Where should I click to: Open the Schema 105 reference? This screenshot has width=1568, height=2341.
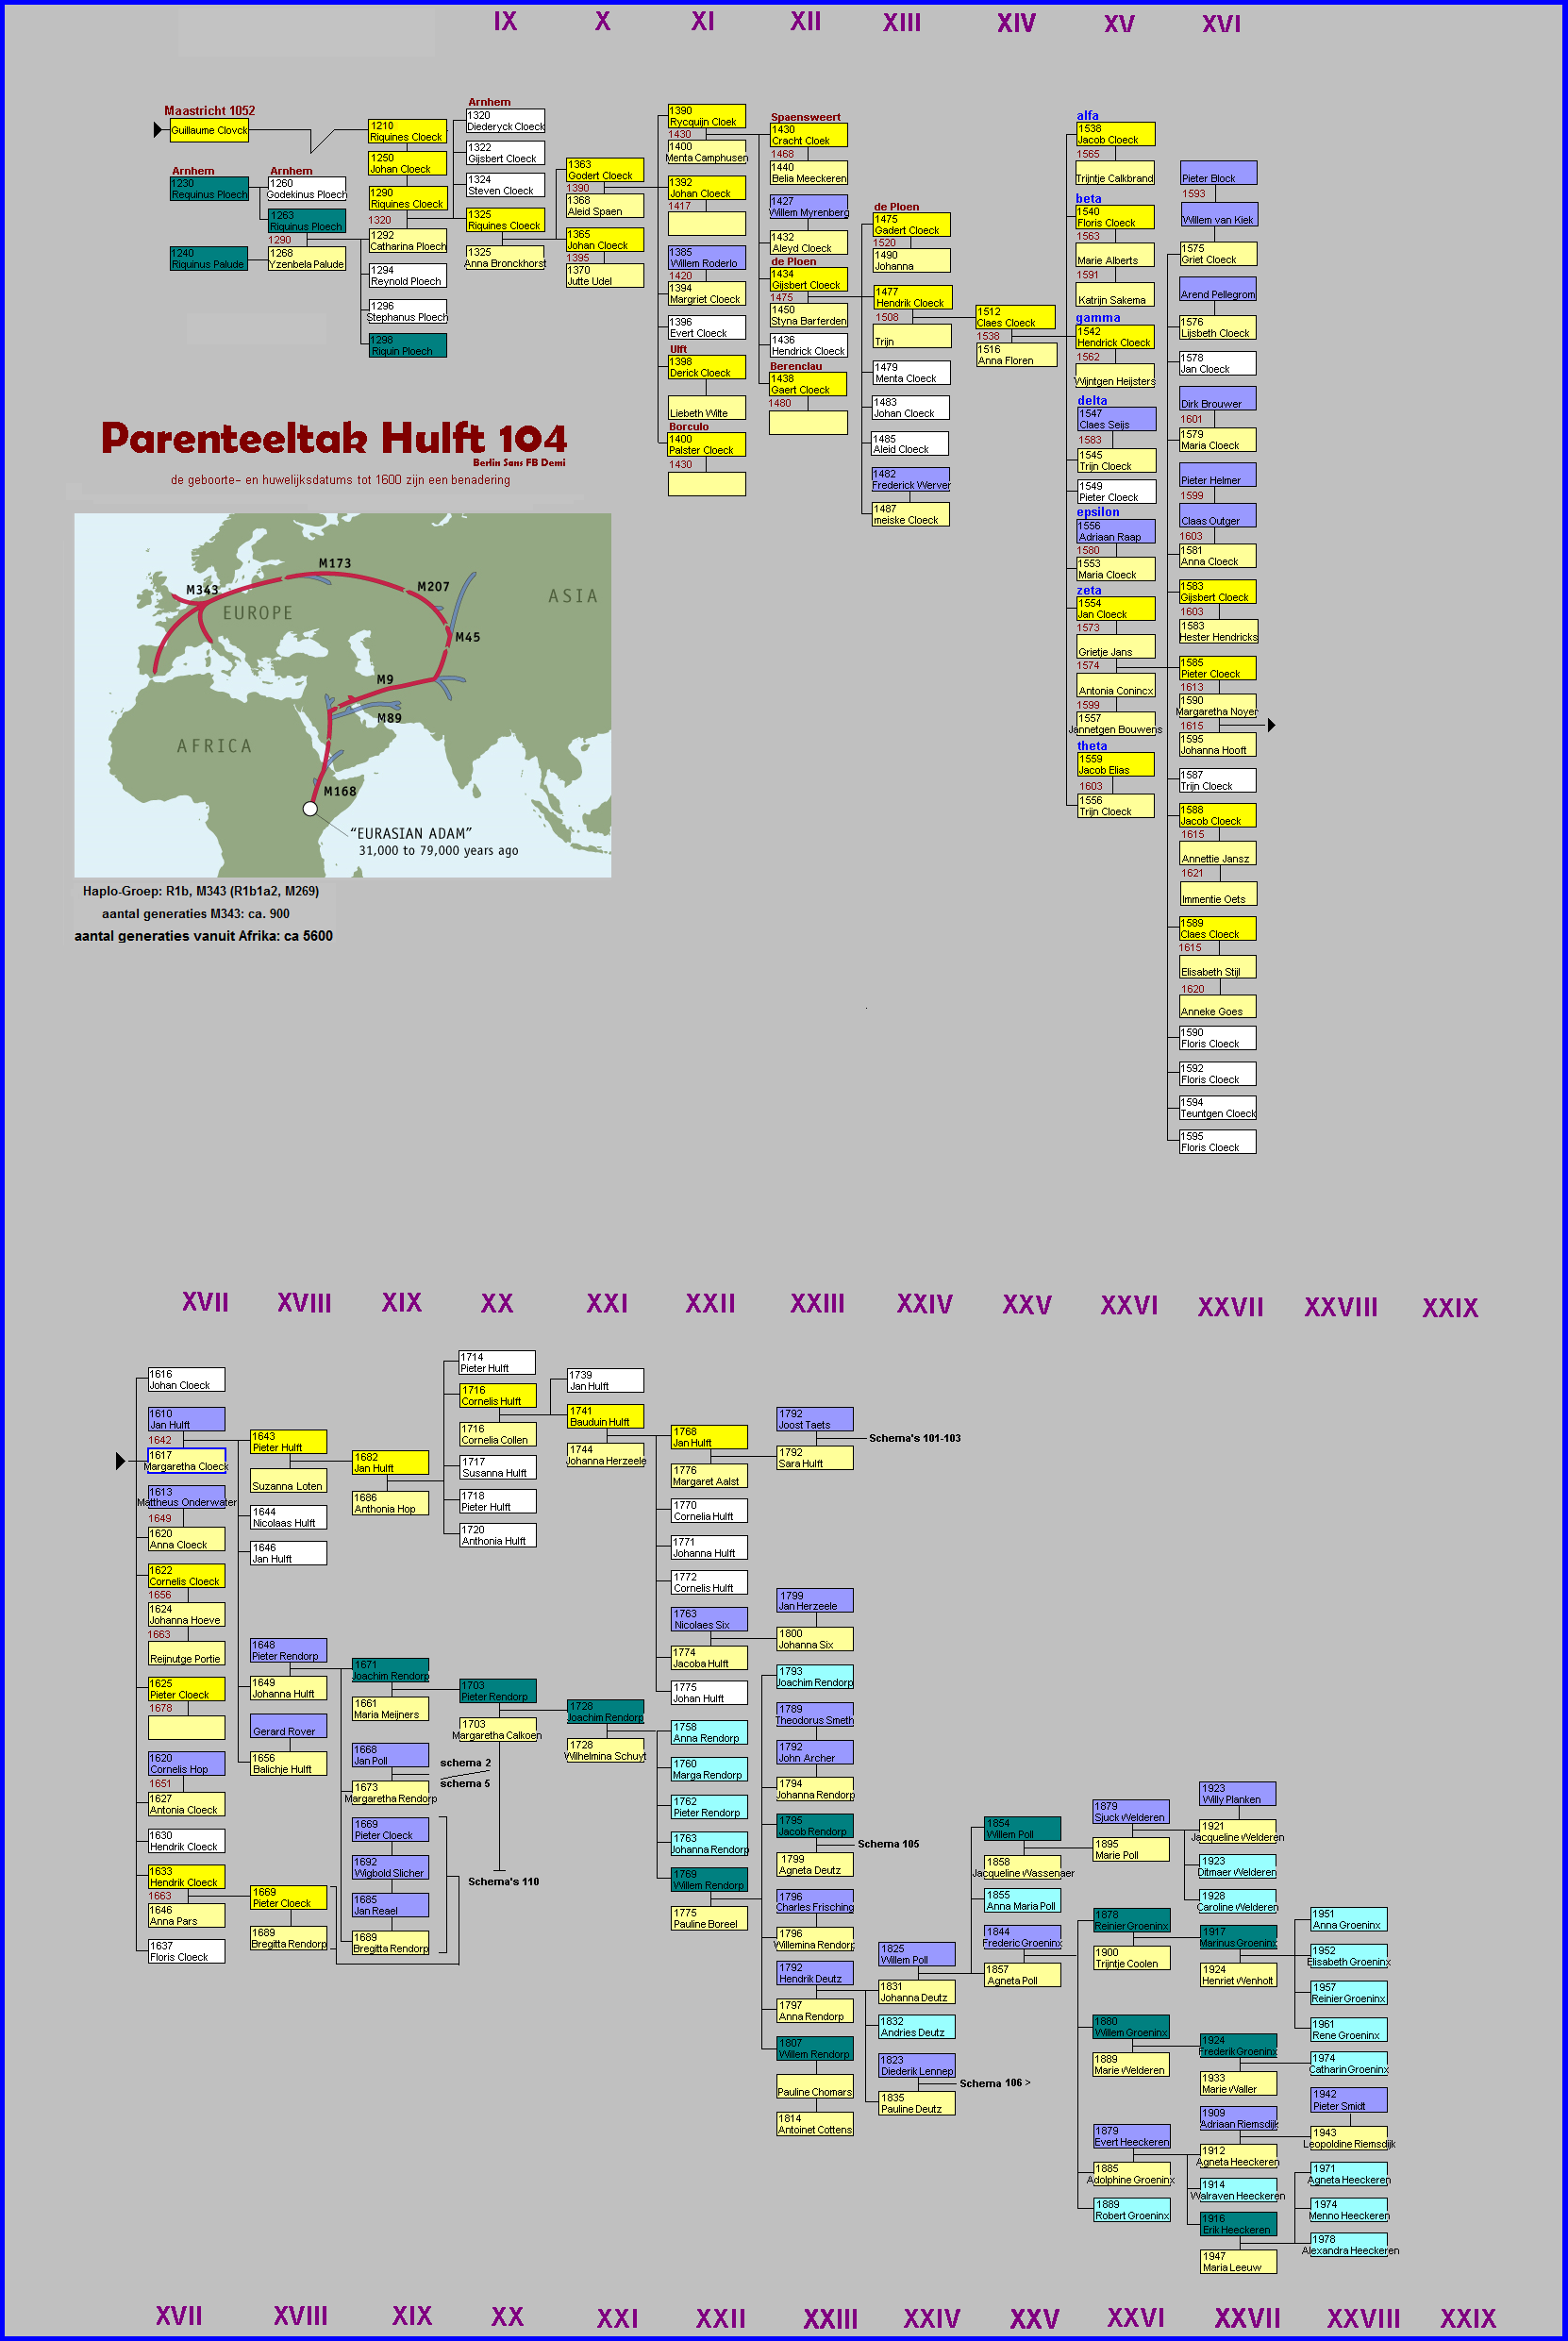(x=888, y=1844)
